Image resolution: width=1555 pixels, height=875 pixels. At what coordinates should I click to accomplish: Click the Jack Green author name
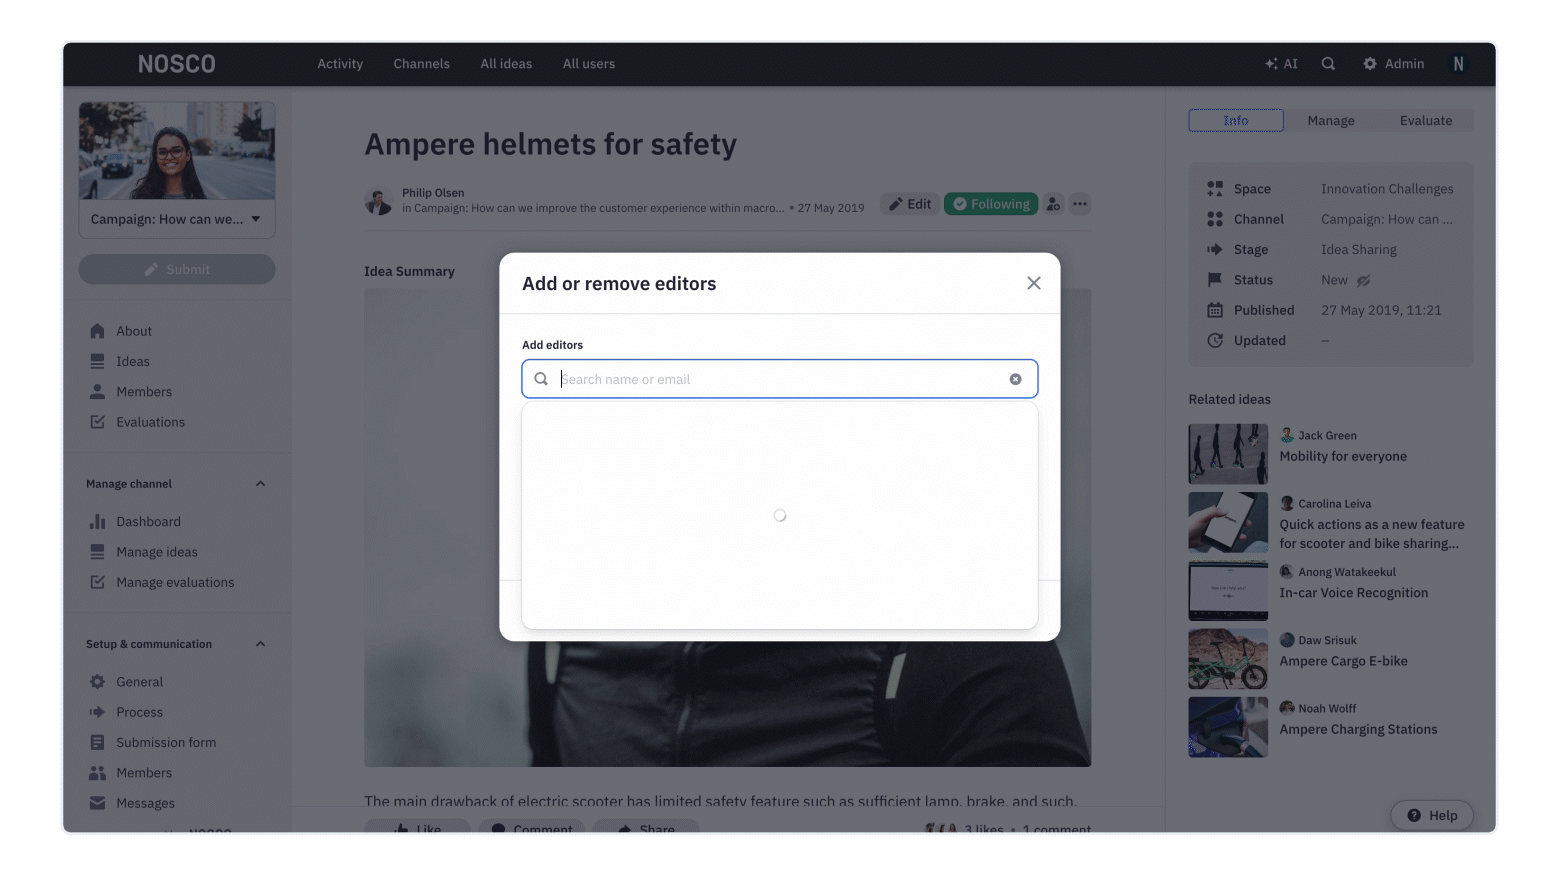pos(1327,436)
